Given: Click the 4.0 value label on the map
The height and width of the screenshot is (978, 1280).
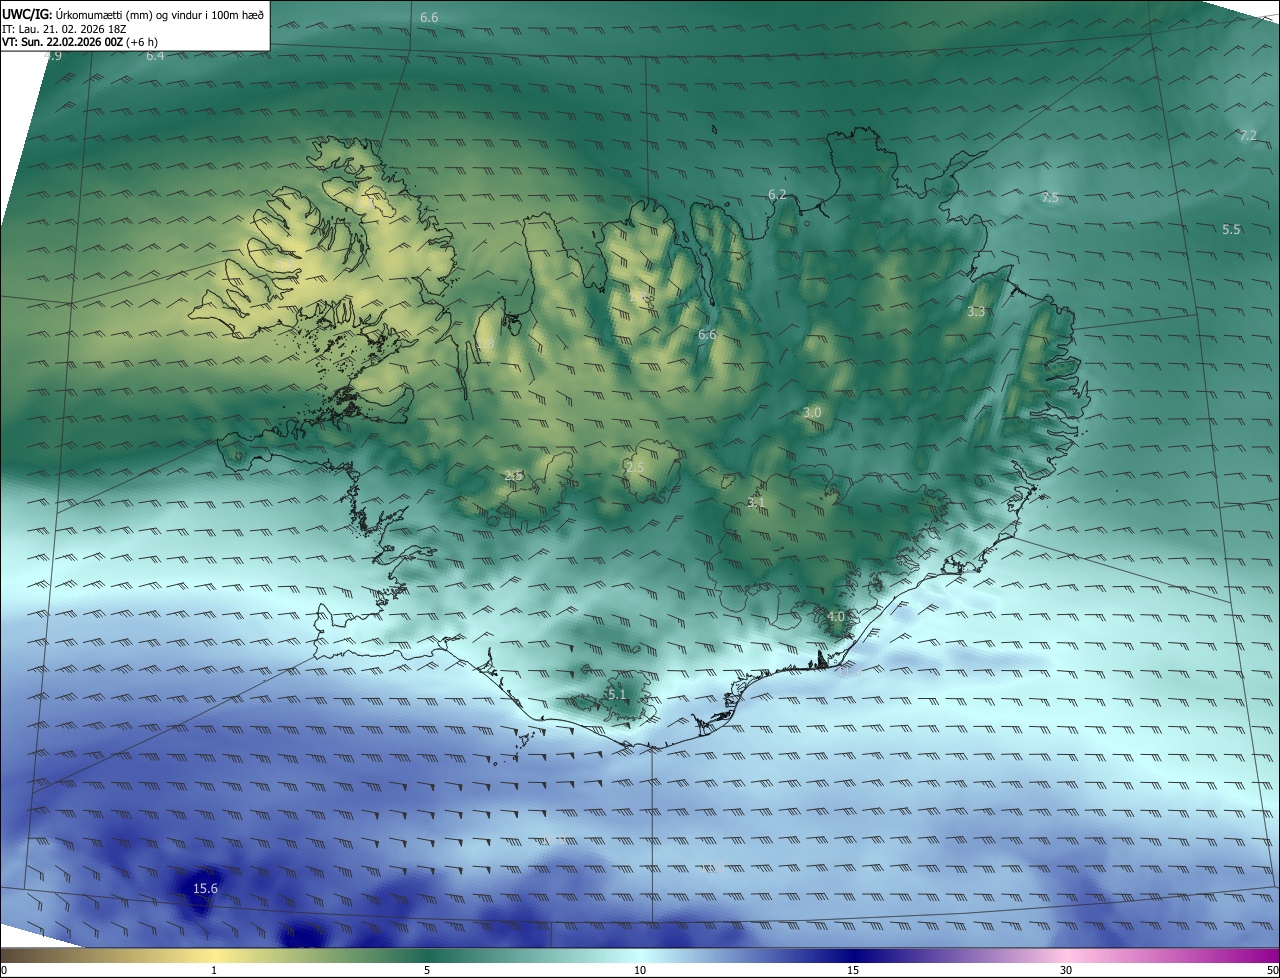Looking at the screenshot, I should click(837, 617).
